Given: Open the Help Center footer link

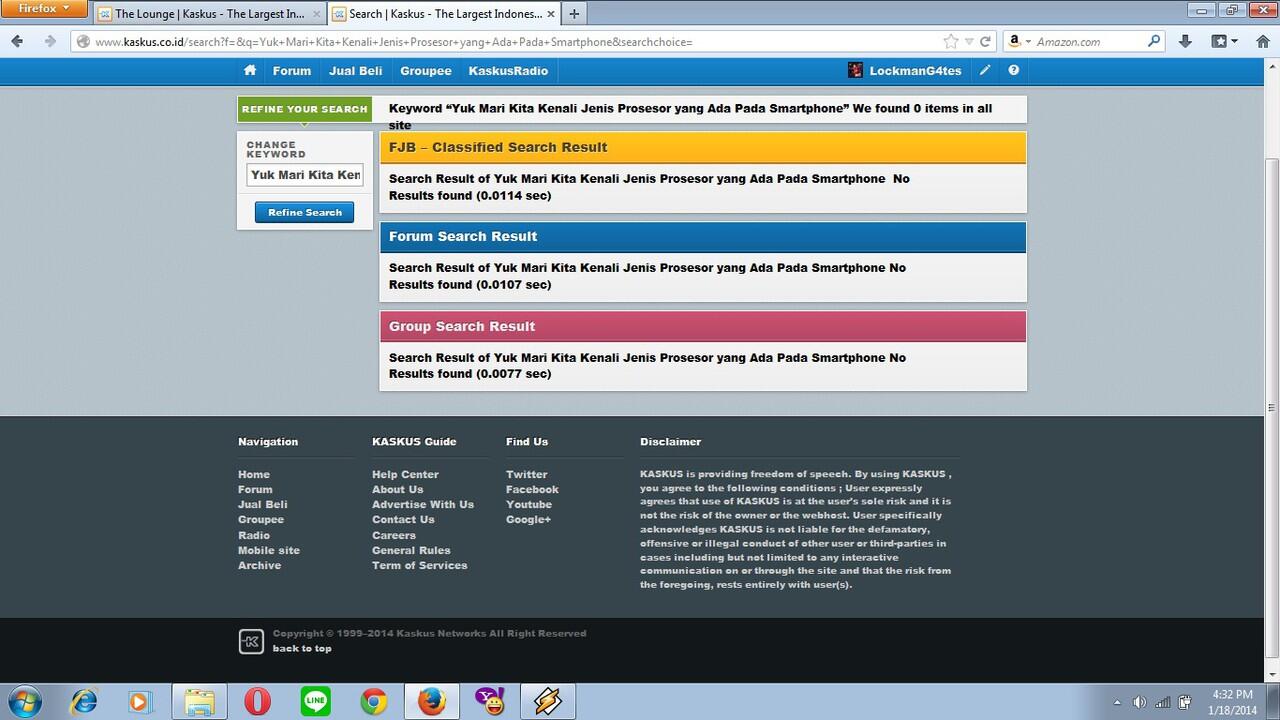Looking at the screenshot, I should click(405, 474).
